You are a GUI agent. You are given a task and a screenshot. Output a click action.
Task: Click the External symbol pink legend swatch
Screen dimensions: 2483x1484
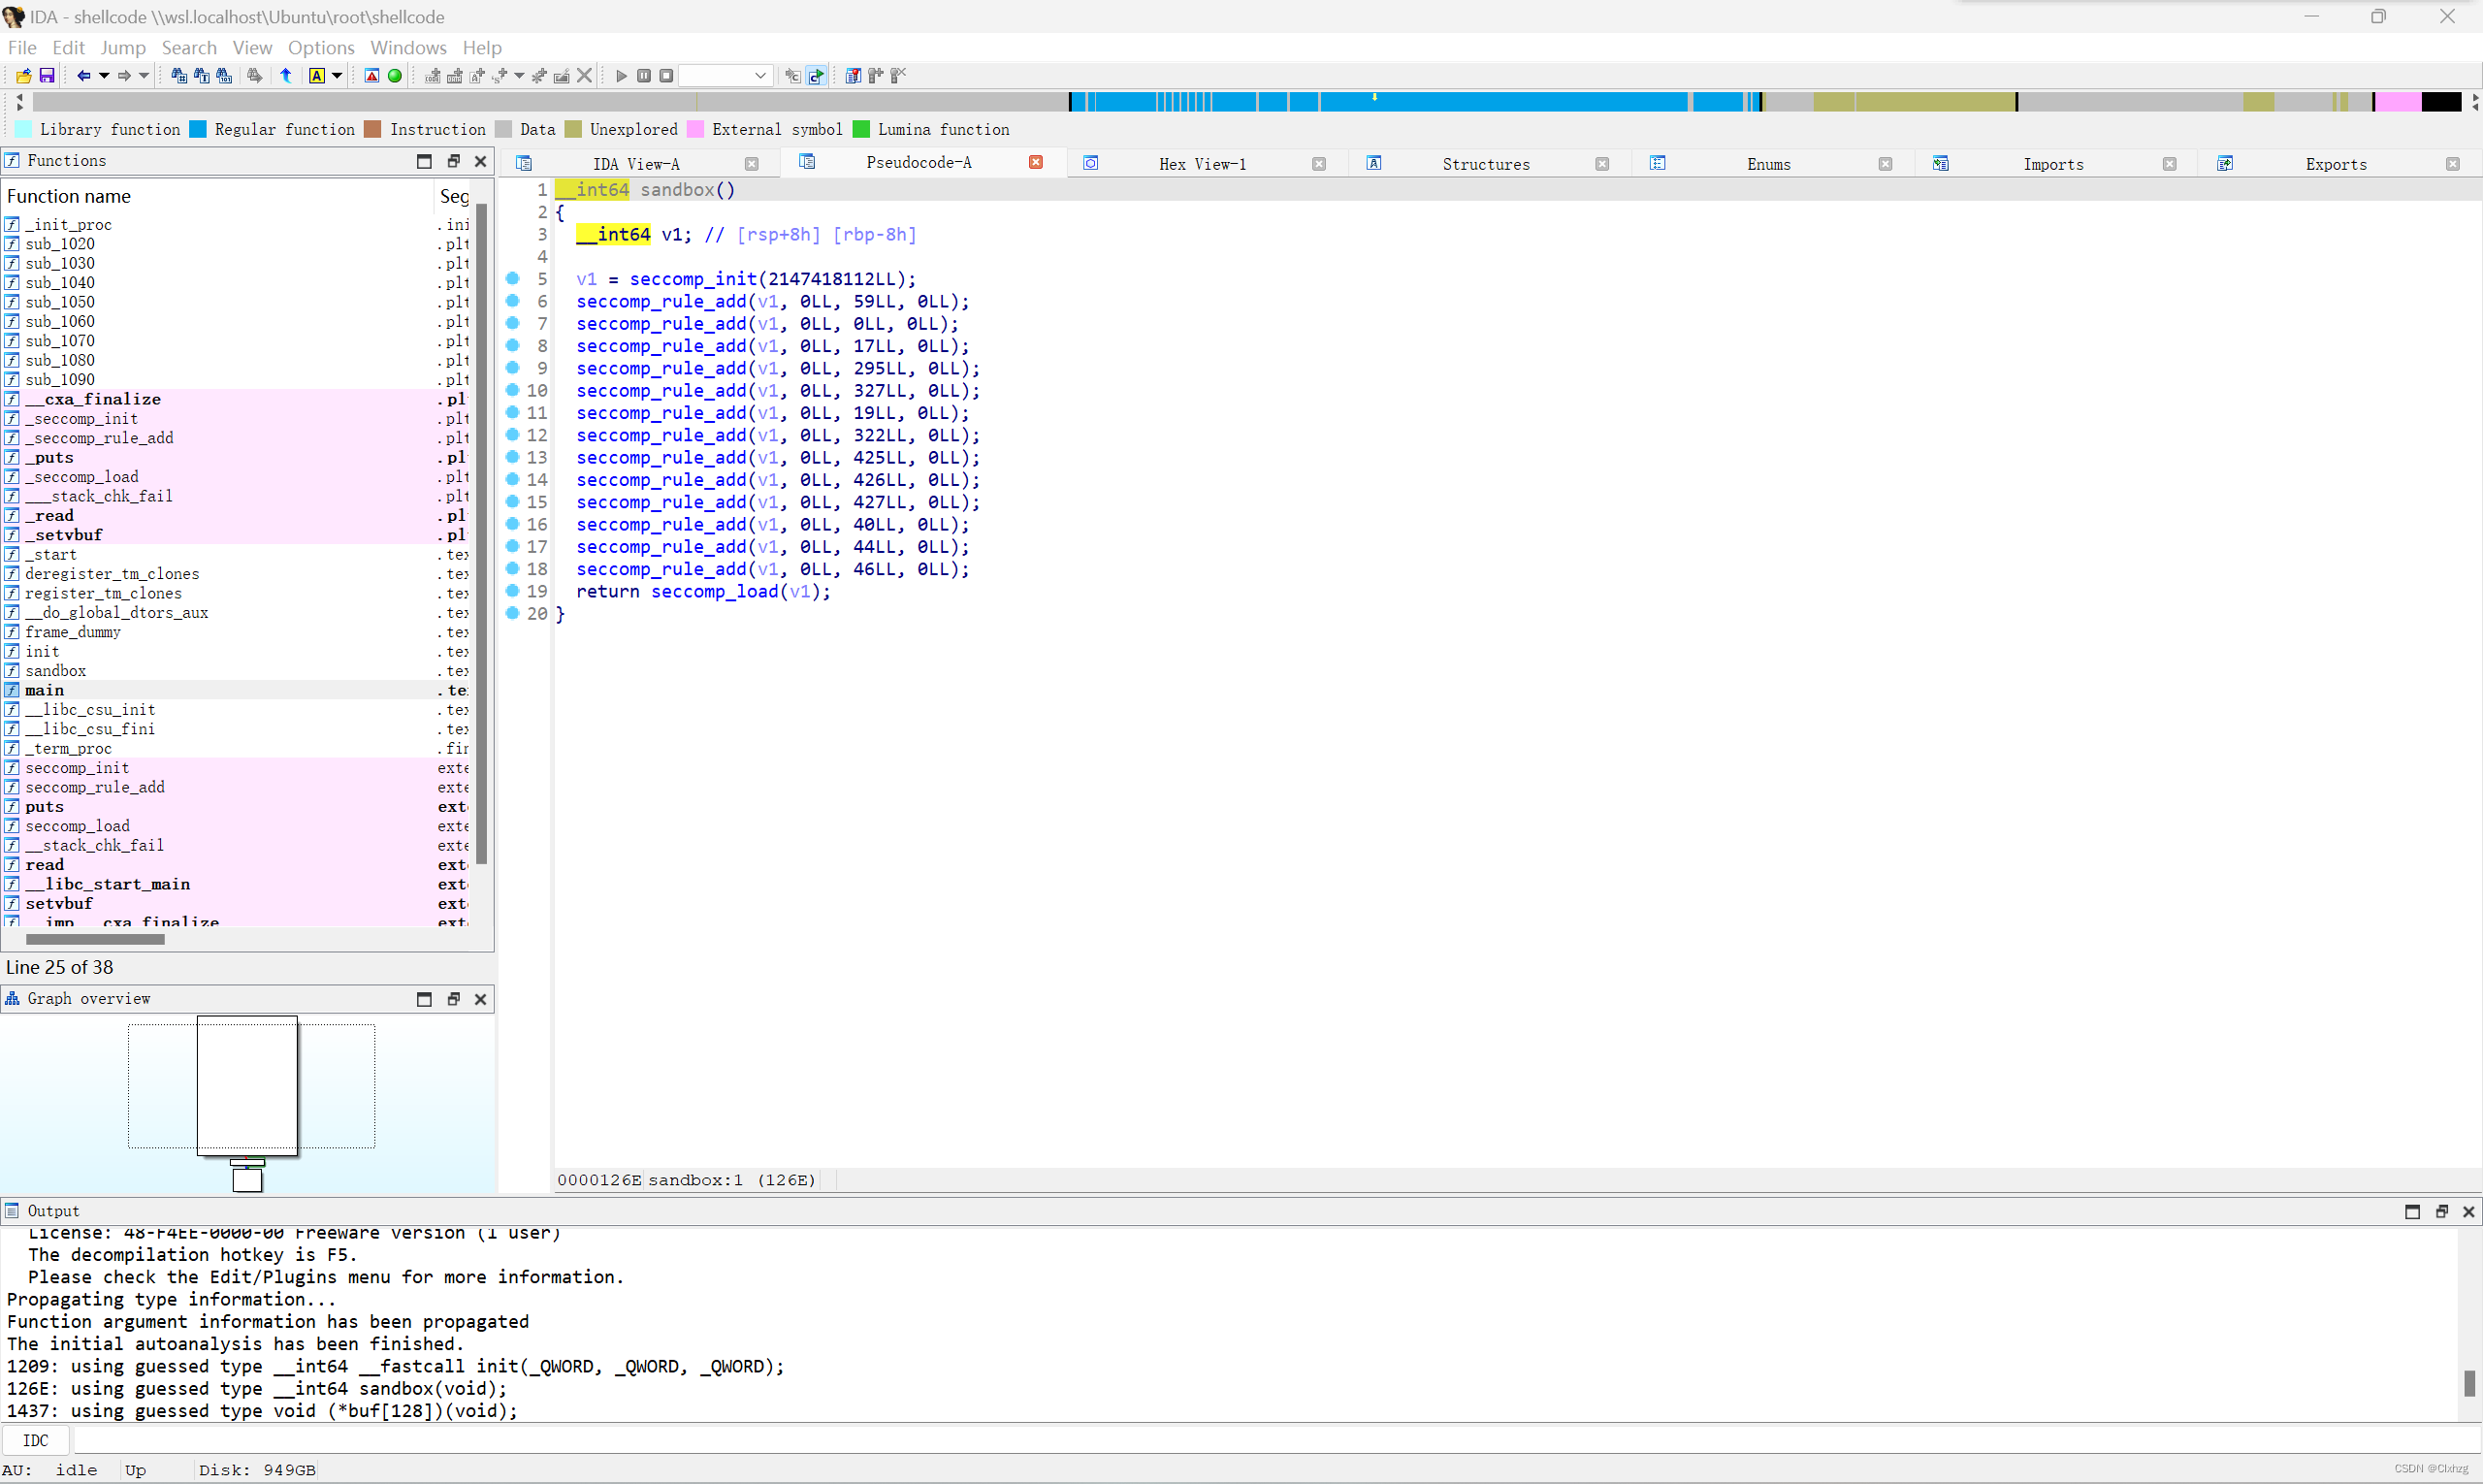[x=695, y=129]
